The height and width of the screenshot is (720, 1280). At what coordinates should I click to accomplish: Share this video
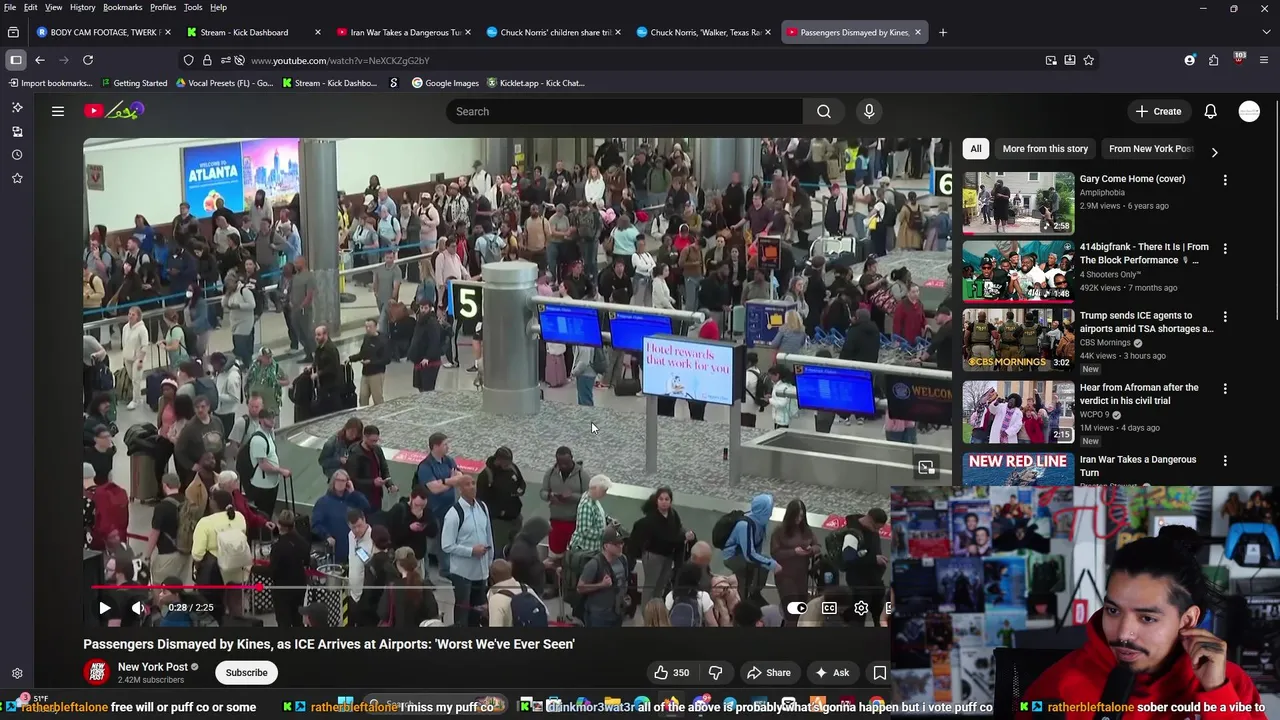click(769, 673)
